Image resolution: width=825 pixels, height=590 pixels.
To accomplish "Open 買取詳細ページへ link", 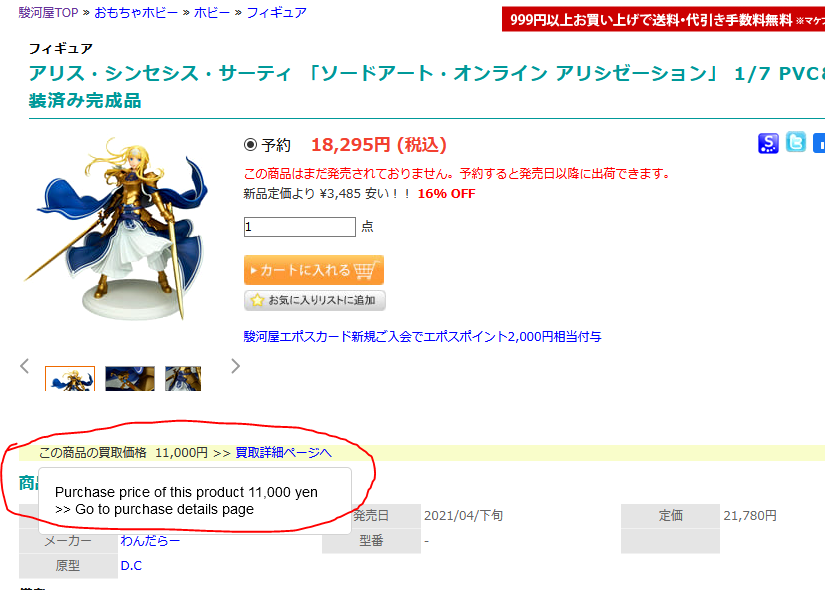I will point(284,453).
